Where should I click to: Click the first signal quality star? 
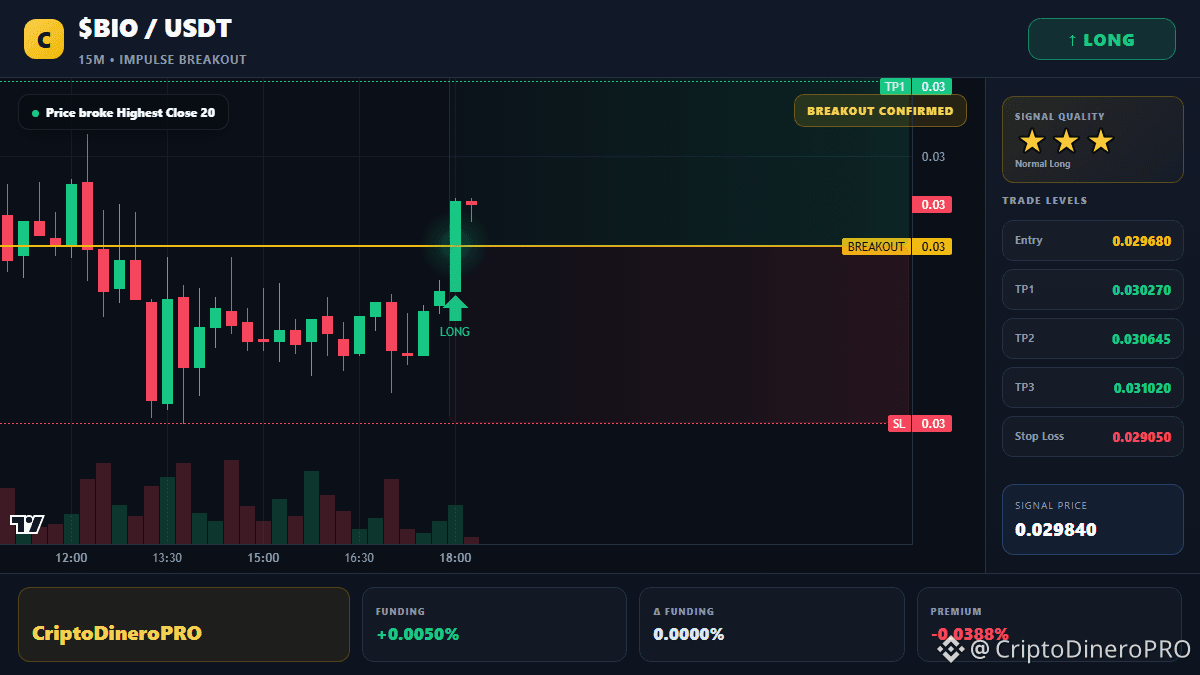coord(1031,141)
